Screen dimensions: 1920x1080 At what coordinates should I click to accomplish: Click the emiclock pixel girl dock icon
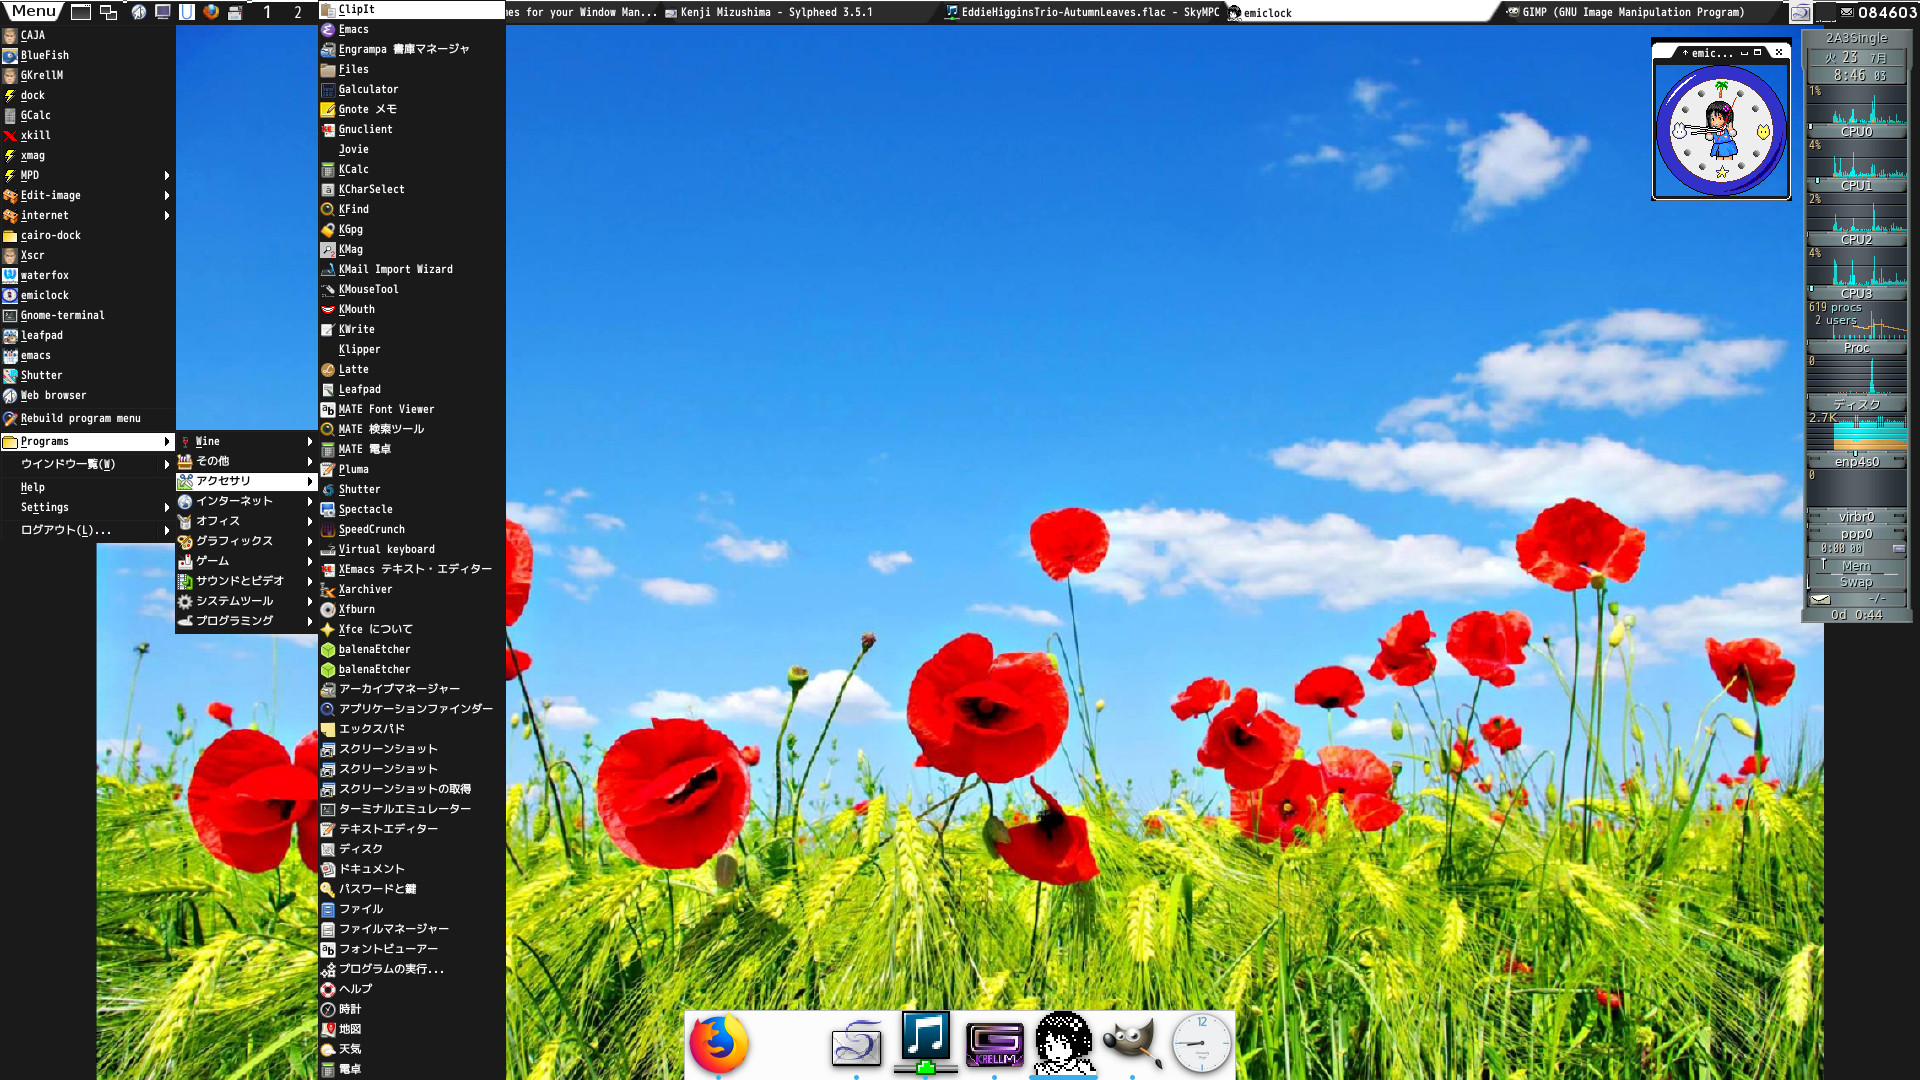coord(1063,1042)
